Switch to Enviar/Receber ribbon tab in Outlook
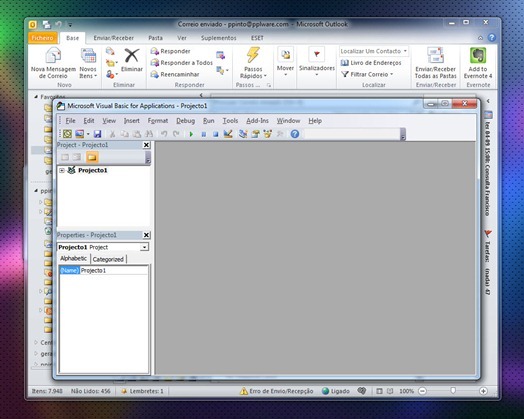 [114, 38]
